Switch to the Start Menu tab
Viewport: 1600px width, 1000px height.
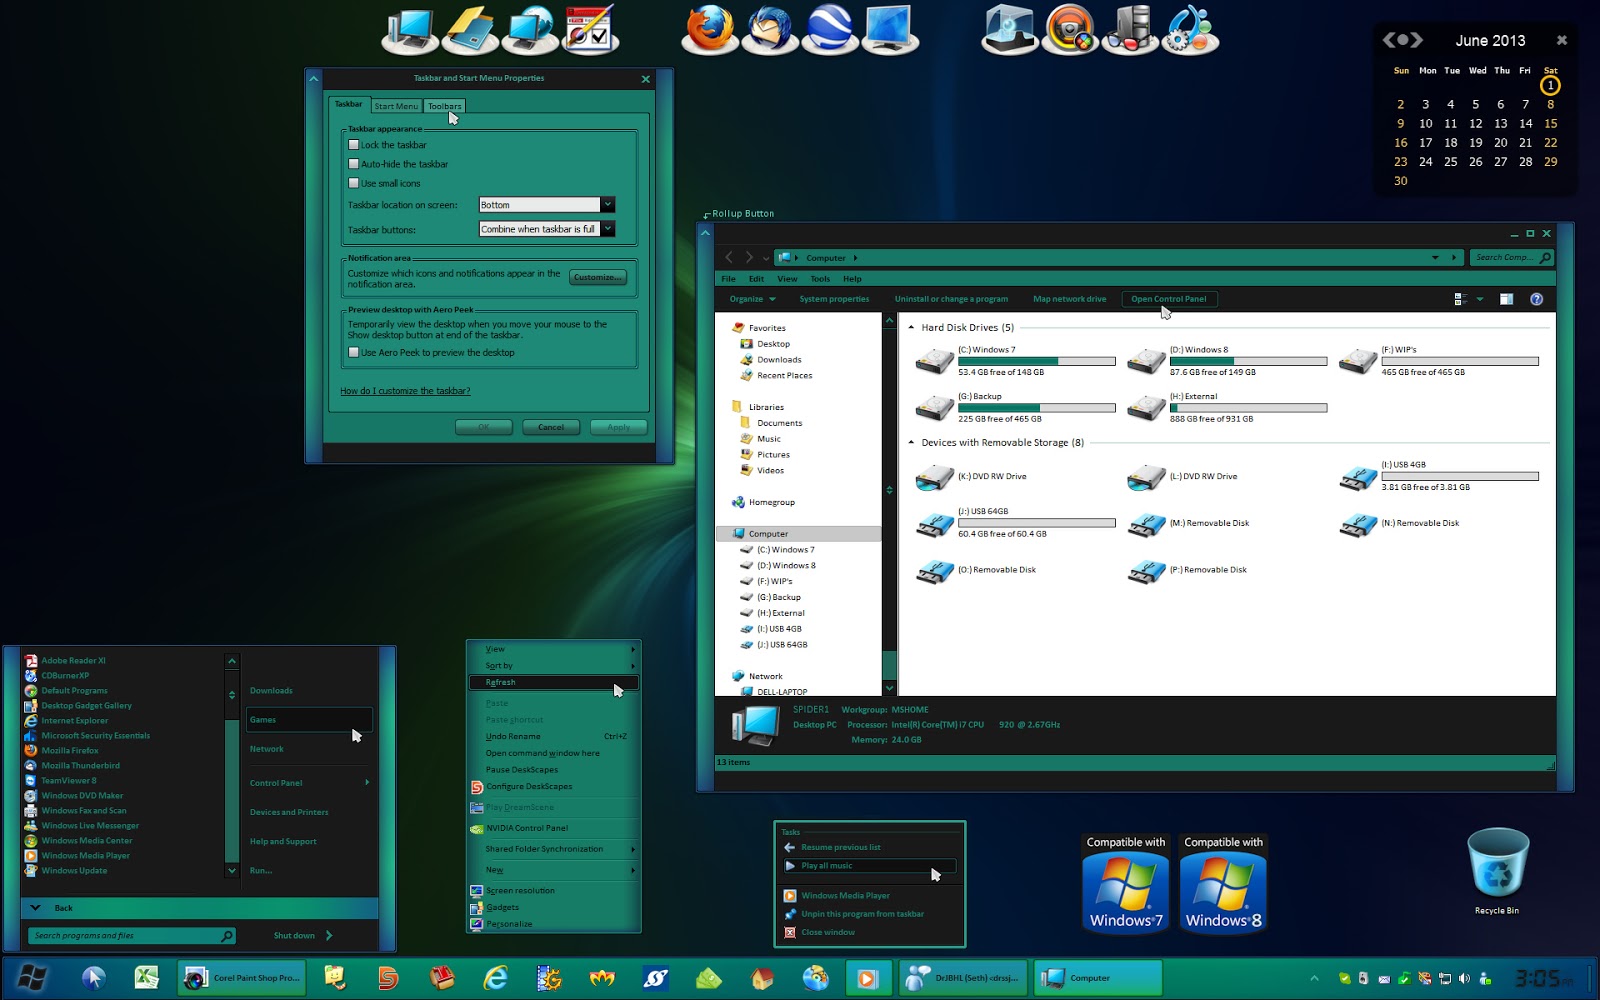(x=396, y=105)
